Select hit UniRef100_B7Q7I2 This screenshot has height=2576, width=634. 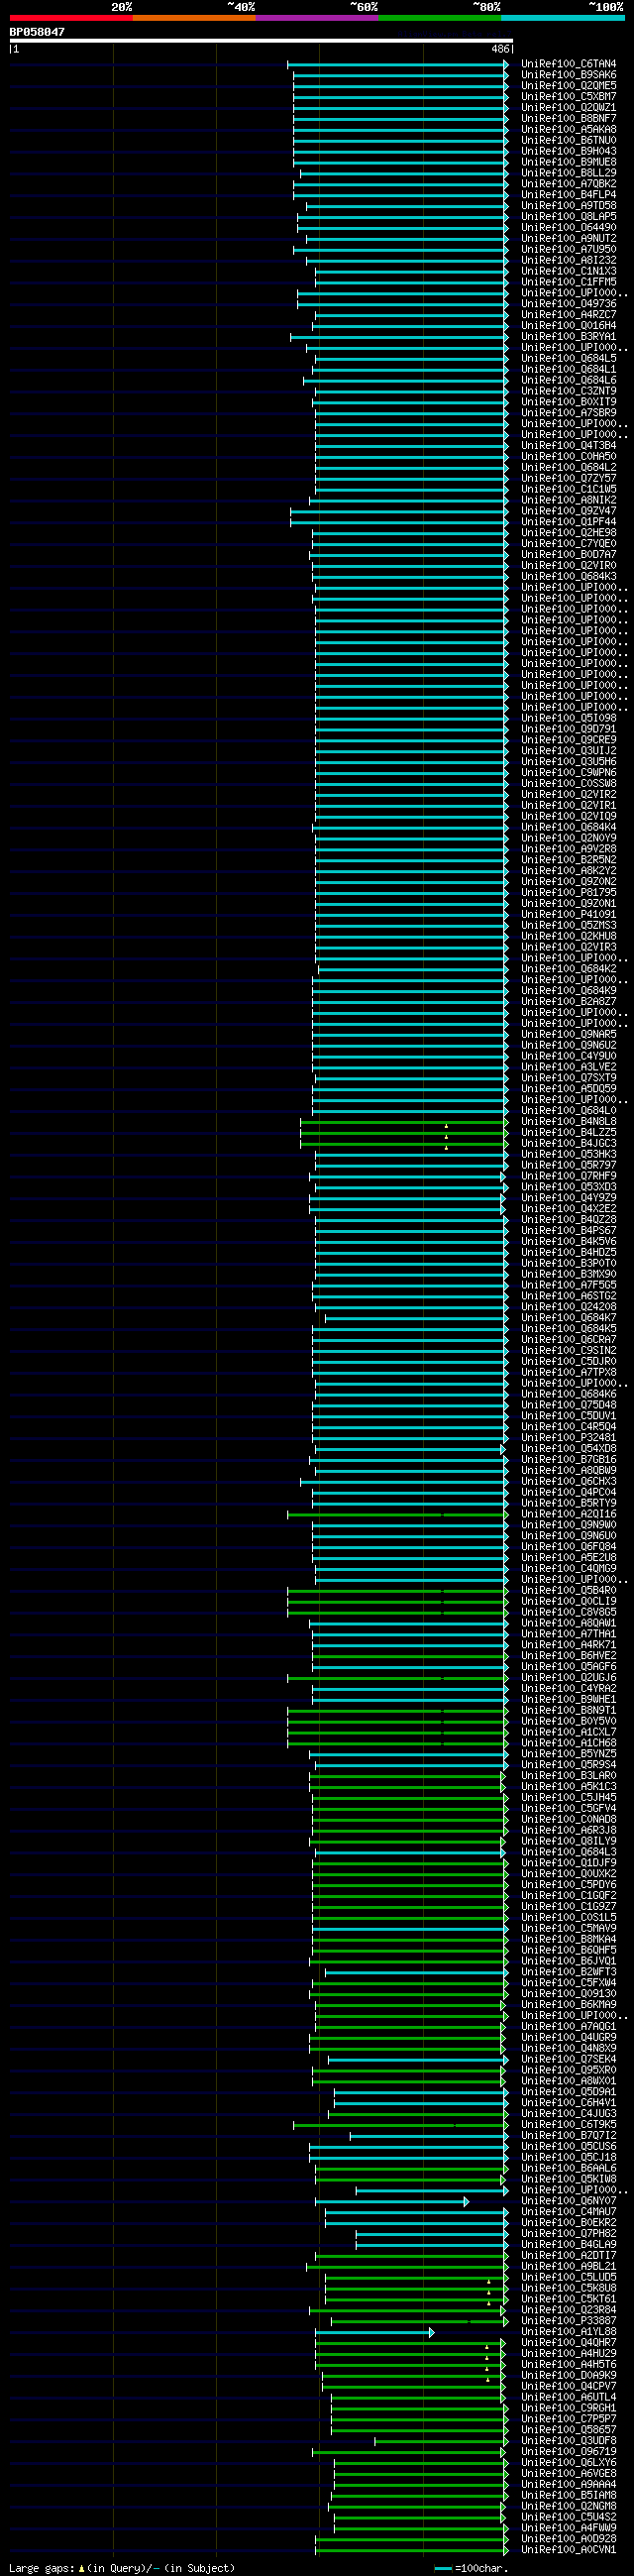[x=569, y=2136]
